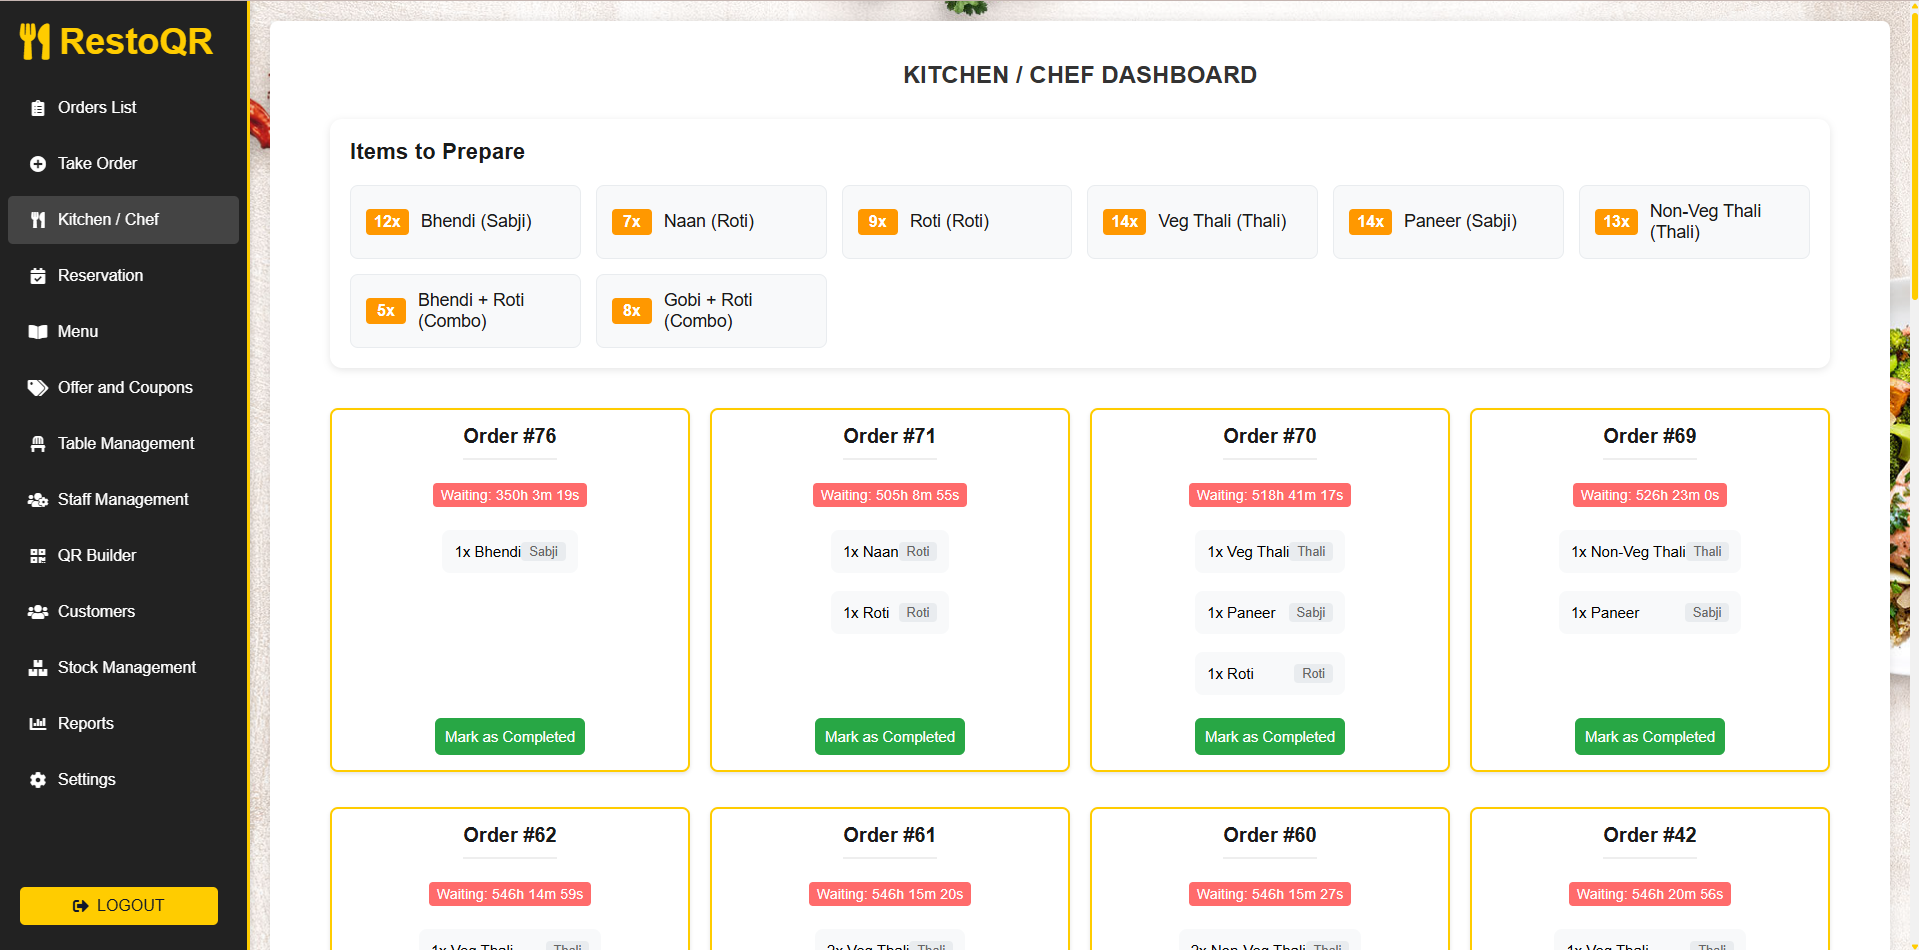Click the RestoQR logo
The height and width of the screenshot is (950, 1919).
(117, 42)
